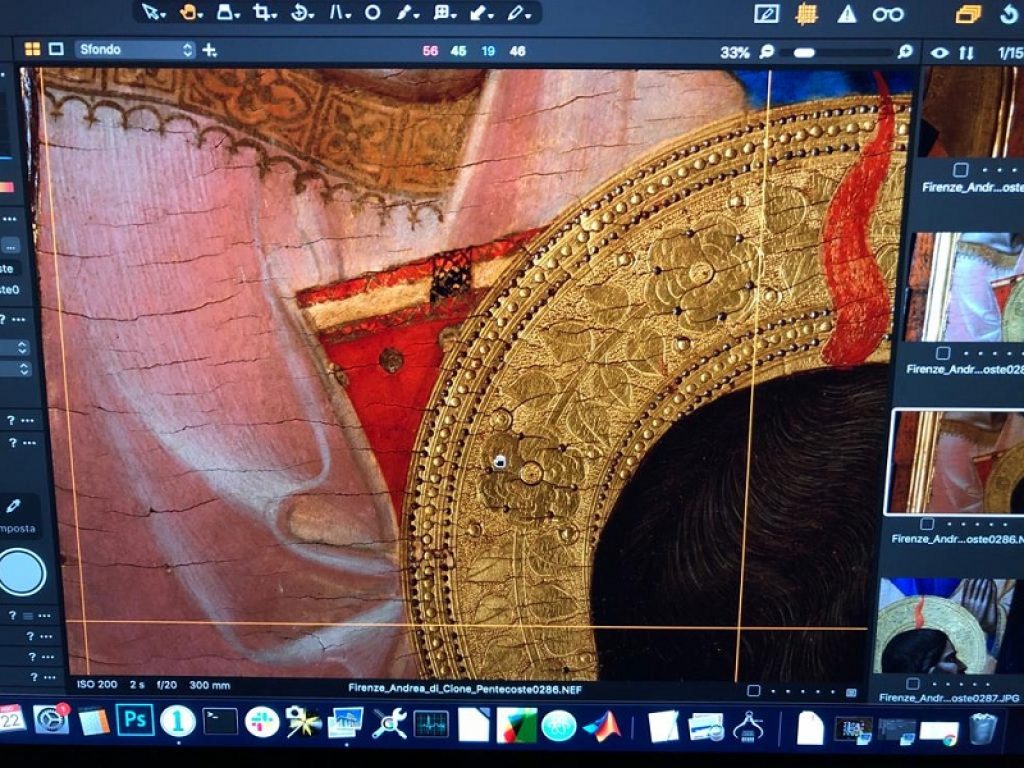This screenshot has height=768, width=1024.
Task: Toggle viewer eye visibility icon
Action: [939, 52]
